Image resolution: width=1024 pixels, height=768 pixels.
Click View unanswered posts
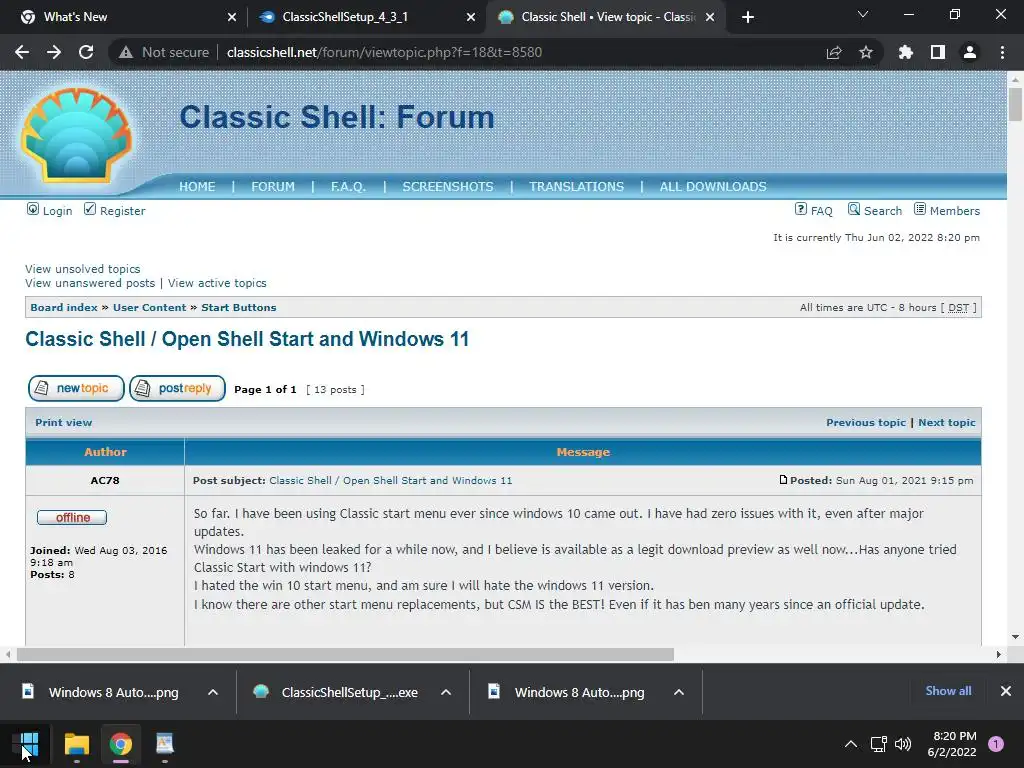90,283
